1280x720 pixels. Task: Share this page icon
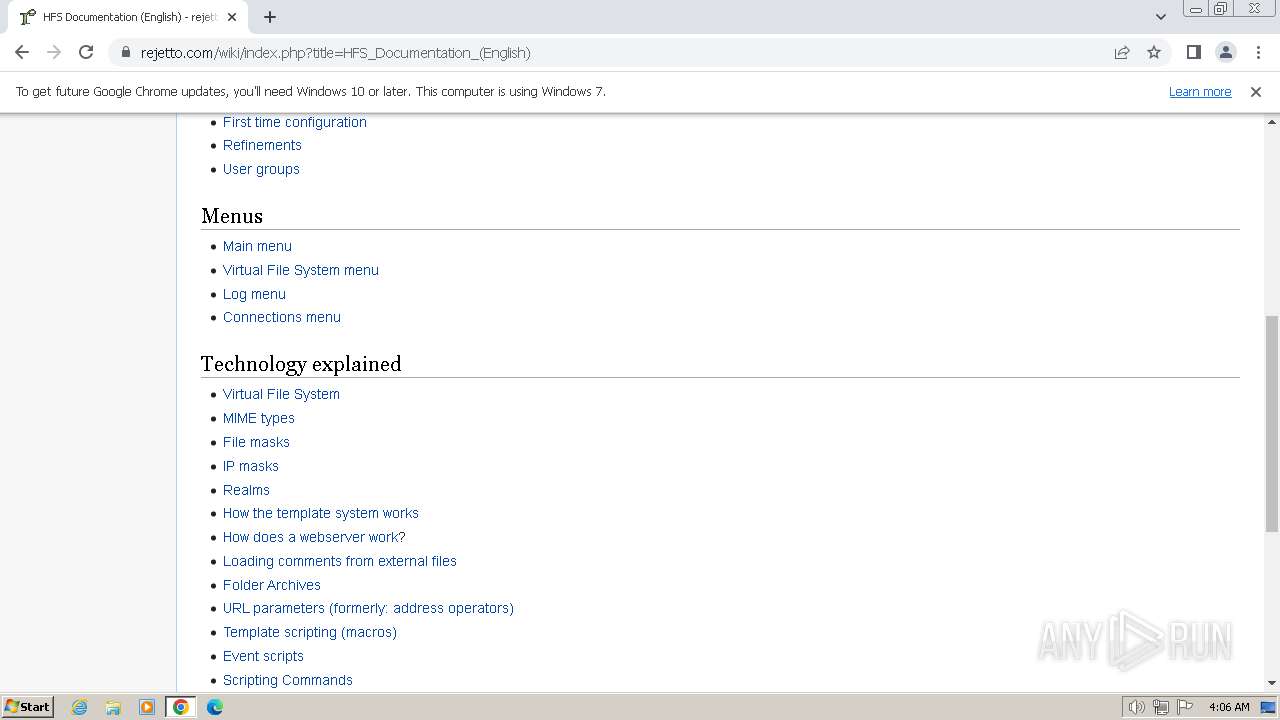pos(1122,52)
